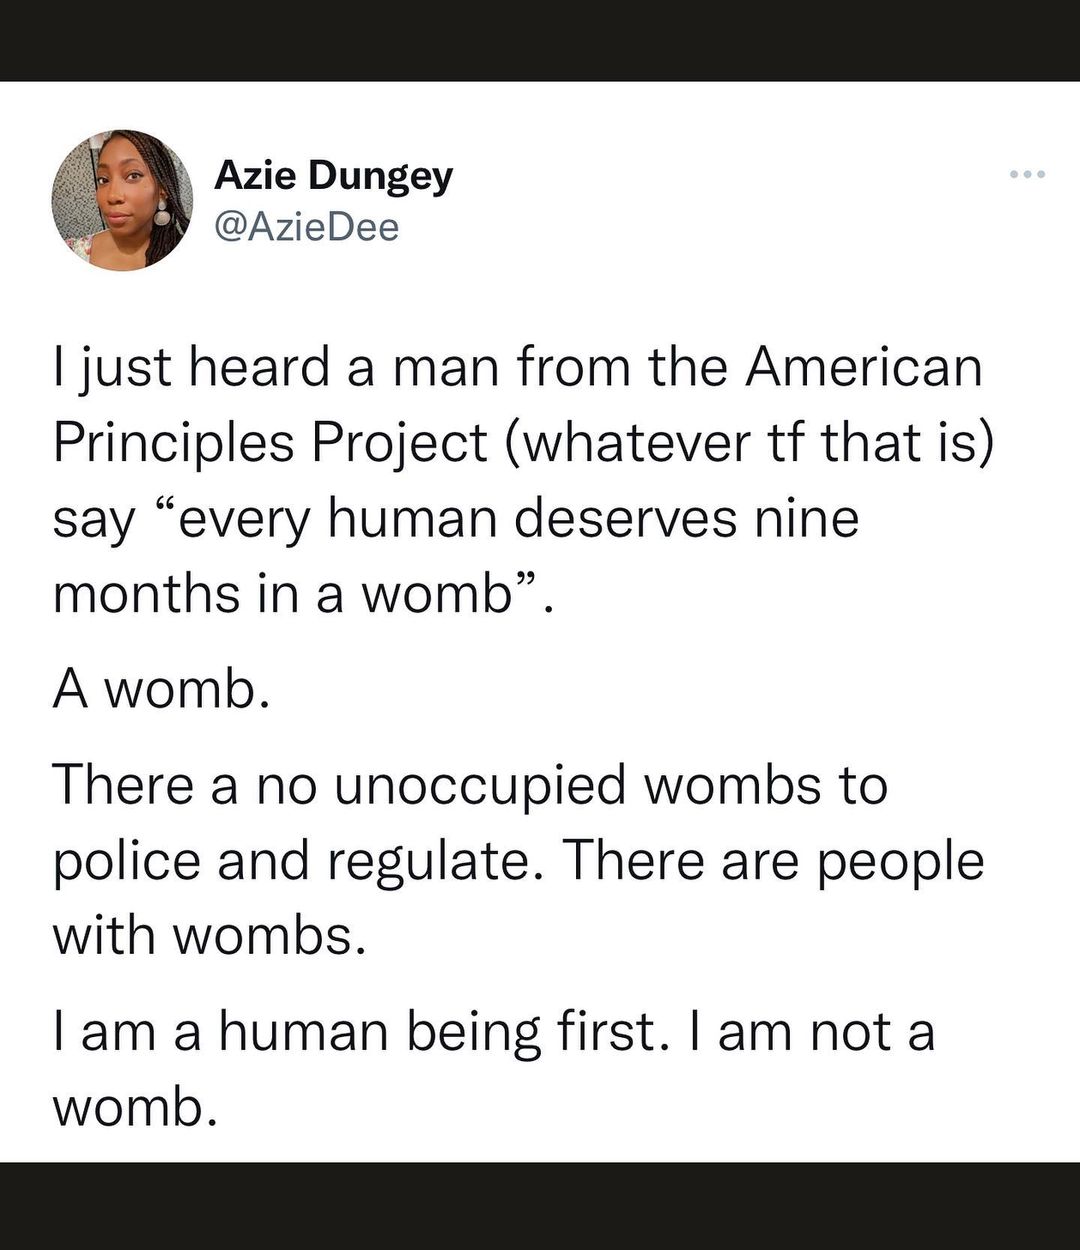Click the phrase "(whatever tf that is)"
Viewport: 1080px width, 1250px height.
pos(750,442)
